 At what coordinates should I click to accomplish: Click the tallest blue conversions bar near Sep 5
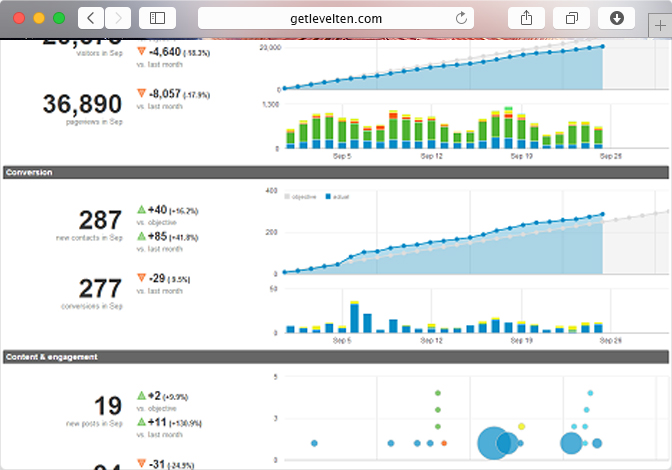pos(354,318)
